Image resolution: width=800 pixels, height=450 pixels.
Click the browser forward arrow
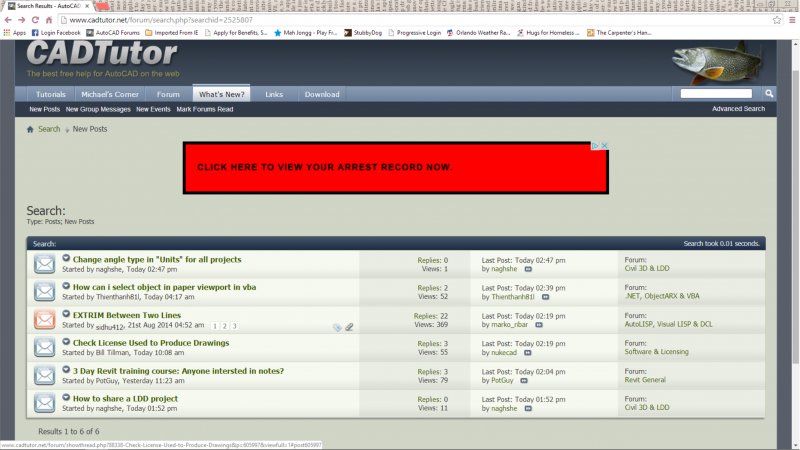pyautogui.click(x=21, y=20)
